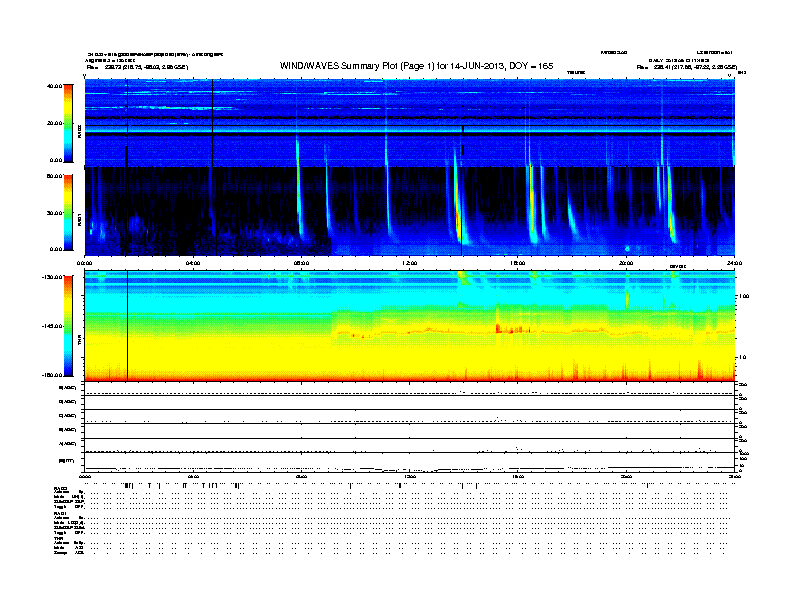Screen dimensions: 792x612
Task: Click the 08:00 tick label below RAD1 spectrogram
Action: pyautogui.click(x=301, y=263)
